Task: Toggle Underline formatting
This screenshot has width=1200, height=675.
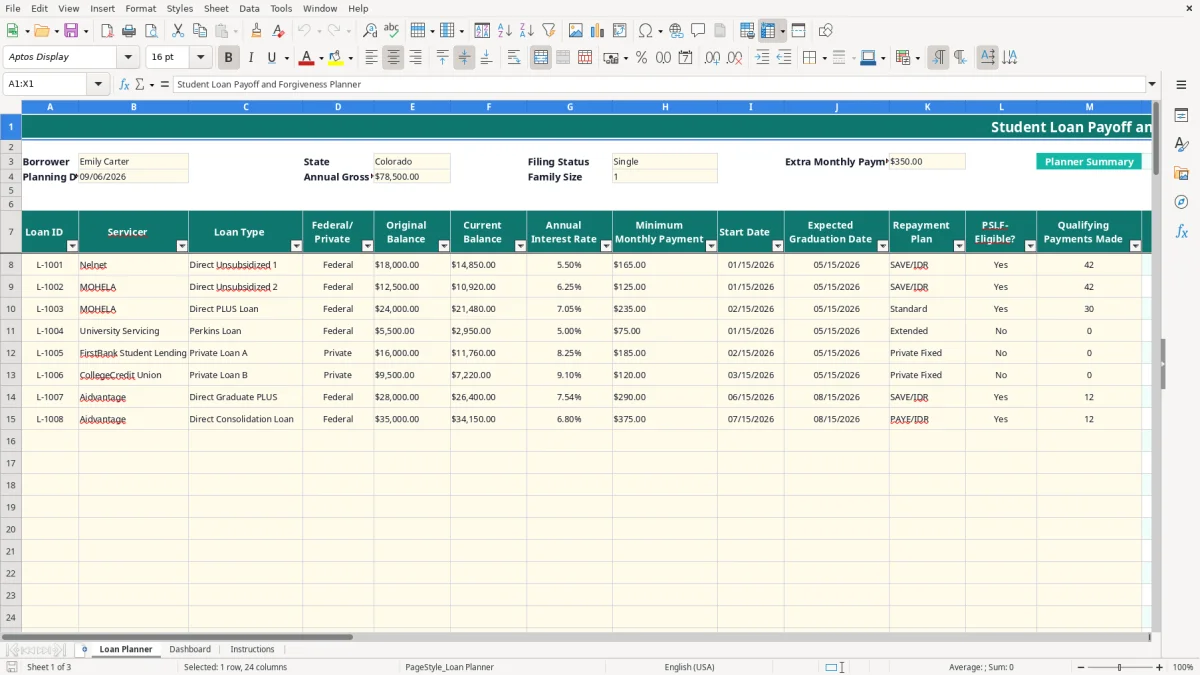Action: click(x=271, y=58)
